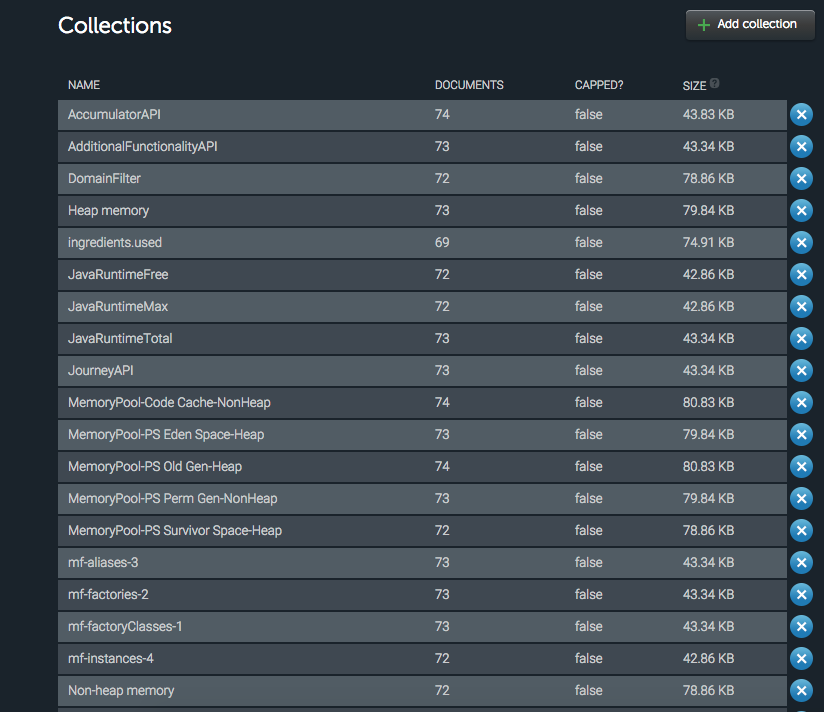Click size 80.83 KB in MemoryPool-Code Cache-NonHeap row
Image resolution: width=824 pixels, height=712 pixels.
708,403
